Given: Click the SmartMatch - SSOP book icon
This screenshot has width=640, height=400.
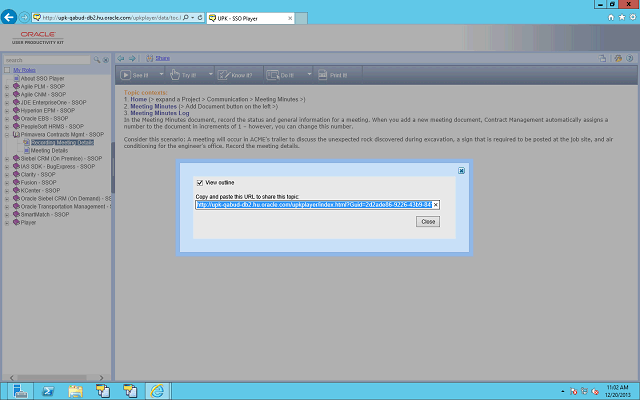Looking at the screenshot, I should pyautogui.click(x=16, y=214).
